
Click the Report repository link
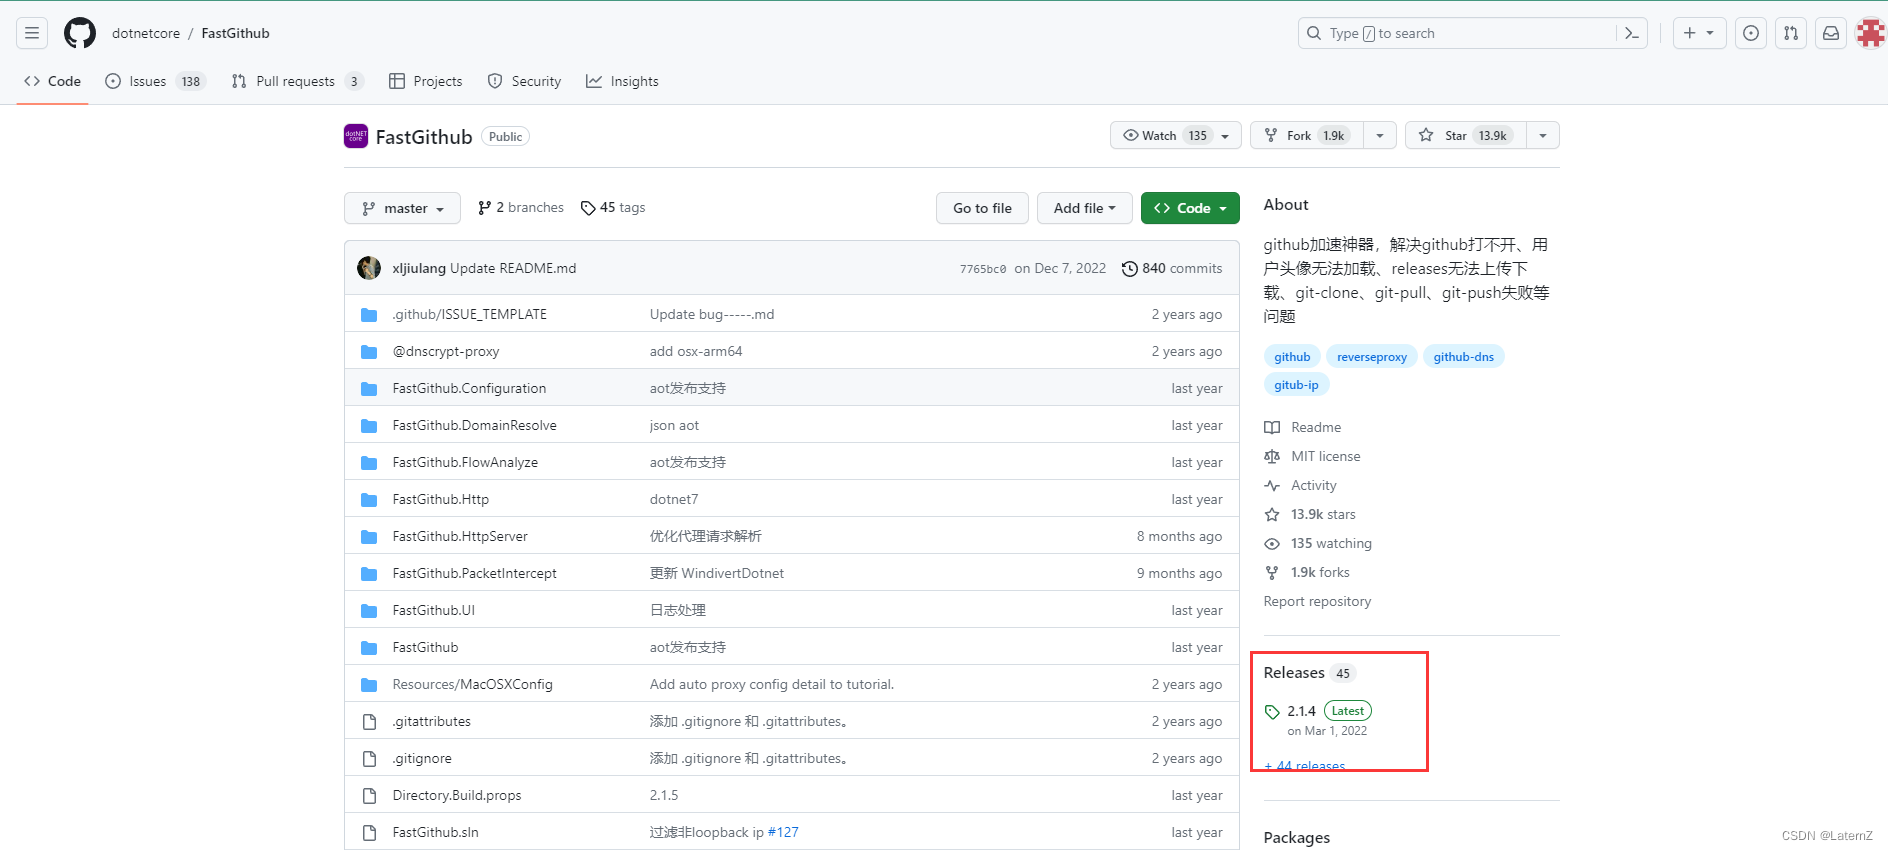tap(1317, 601)
